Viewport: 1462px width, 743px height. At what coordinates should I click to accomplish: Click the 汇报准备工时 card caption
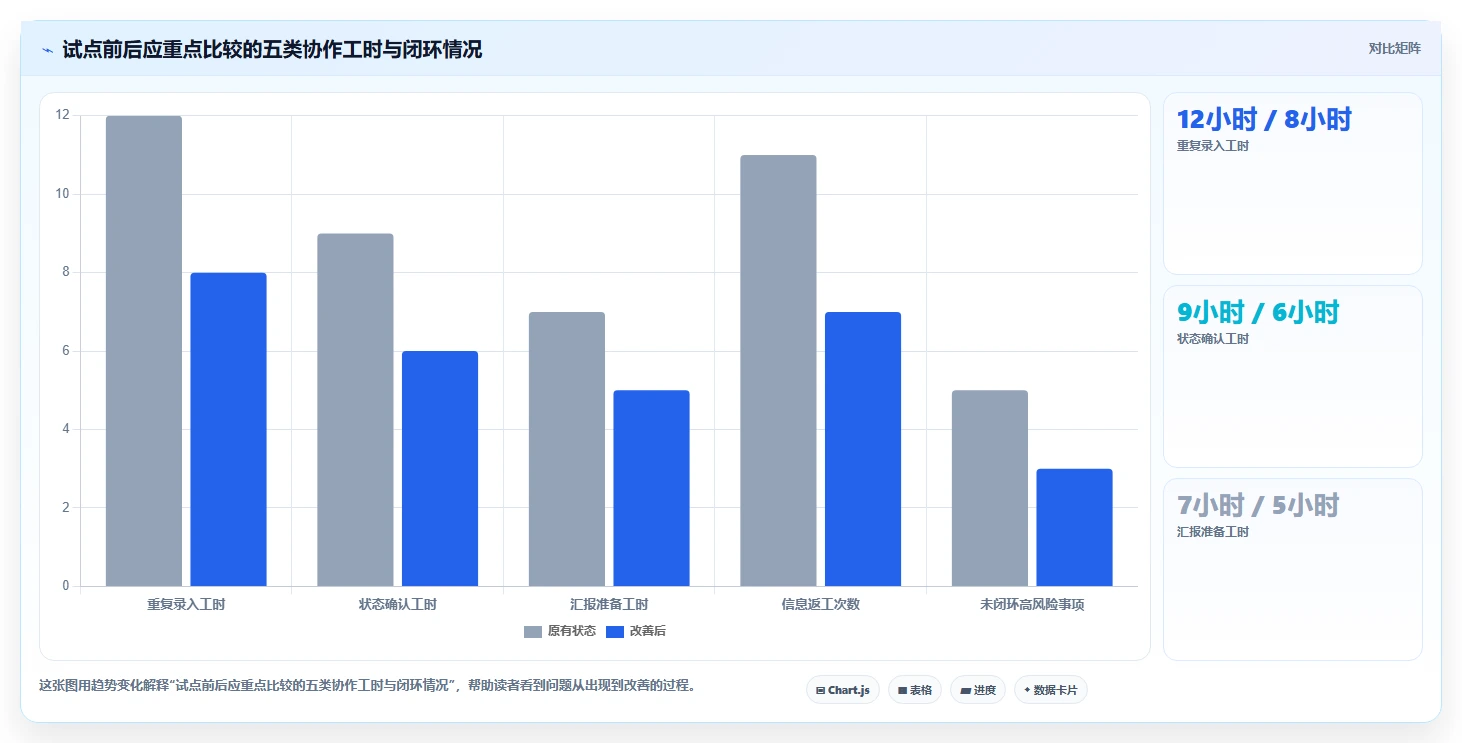[1213, 532]
